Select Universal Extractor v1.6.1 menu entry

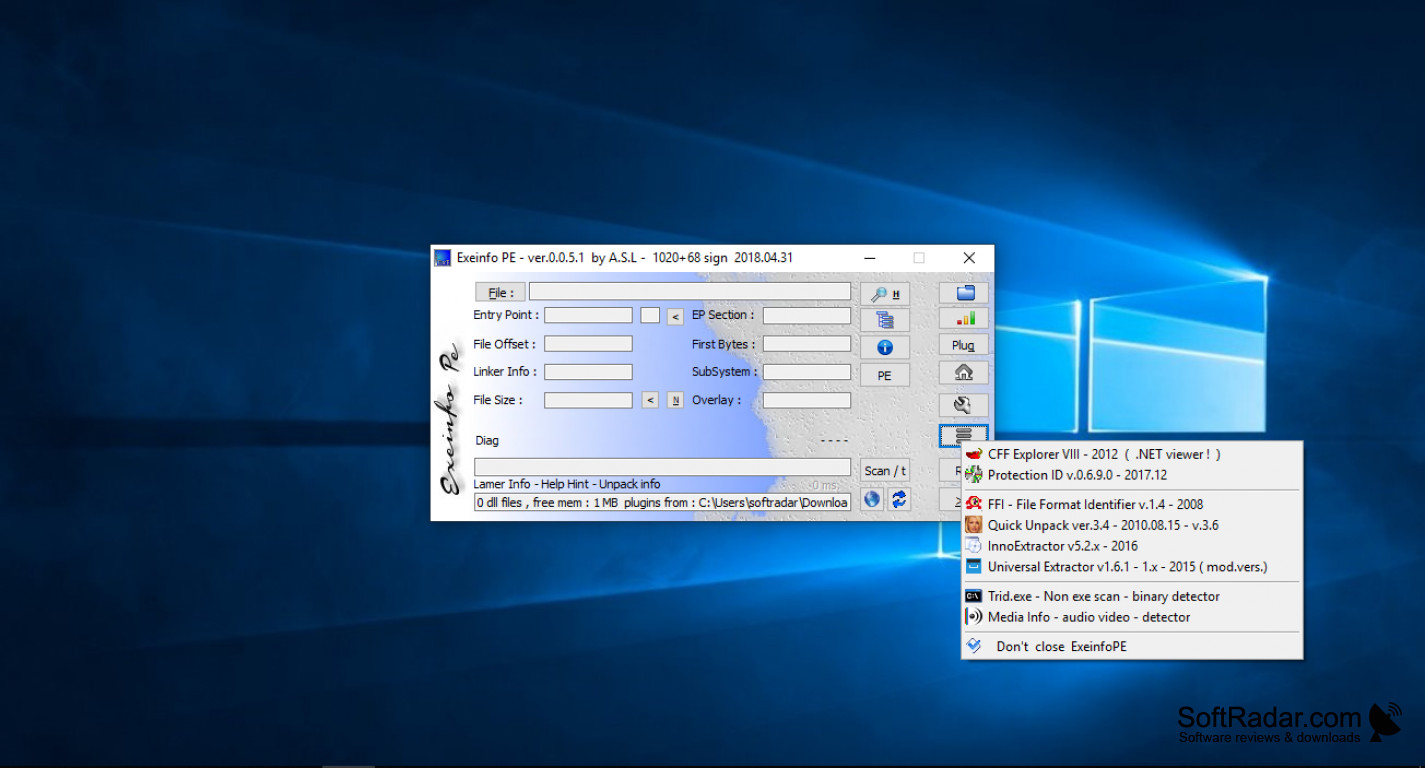pos(1132,567)
